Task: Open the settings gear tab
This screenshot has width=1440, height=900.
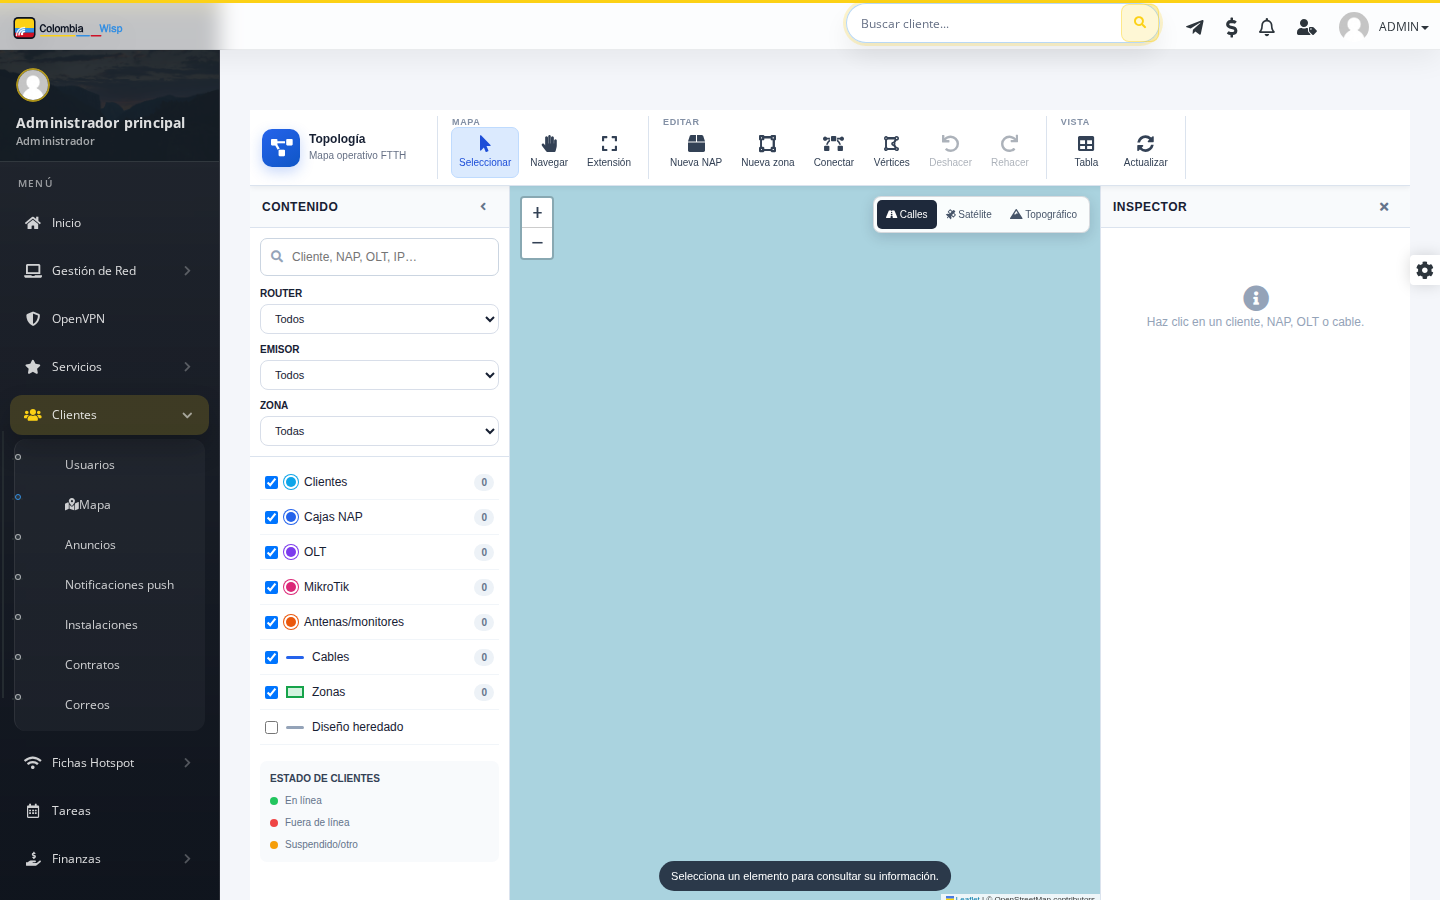Action: pyautogui.click(x=1425, y=270)
